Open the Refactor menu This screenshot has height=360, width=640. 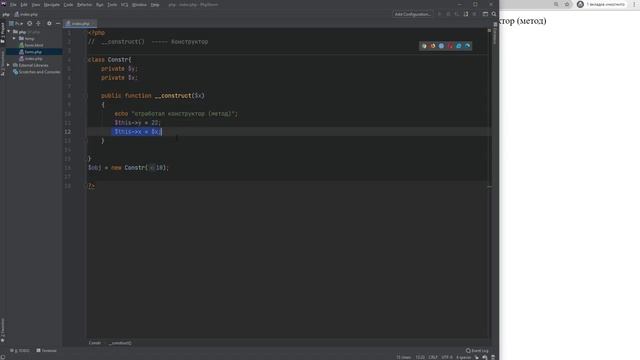84,4
